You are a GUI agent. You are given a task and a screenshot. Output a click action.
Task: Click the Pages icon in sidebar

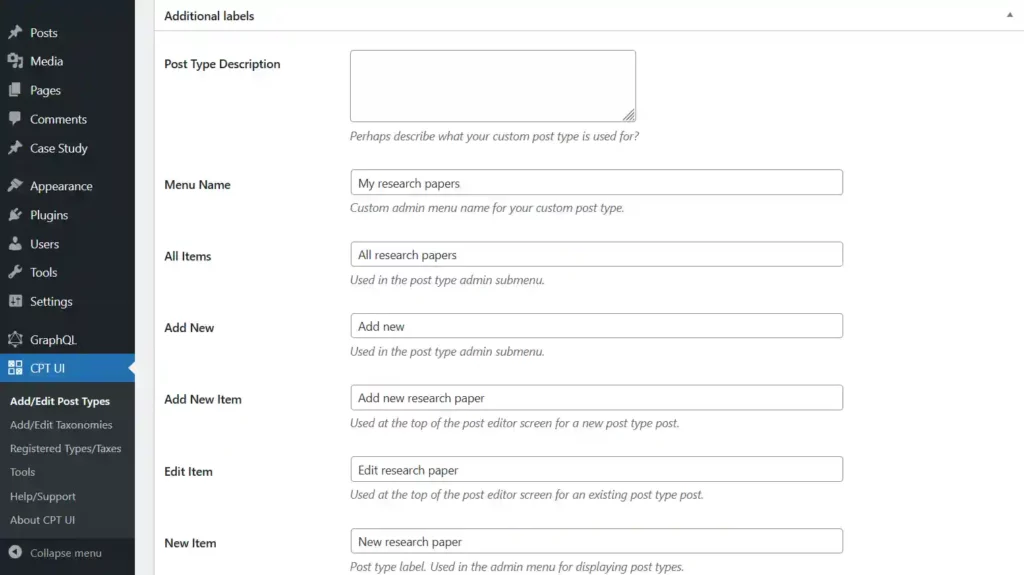tap(15, 90)
